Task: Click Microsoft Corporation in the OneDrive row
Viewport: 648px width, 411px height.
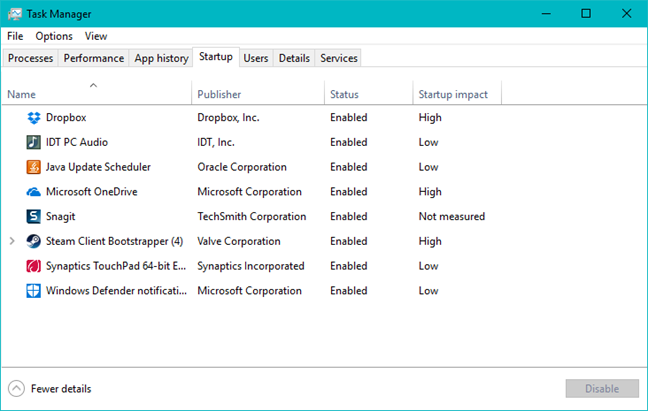Action: click(x=249, y=192)
